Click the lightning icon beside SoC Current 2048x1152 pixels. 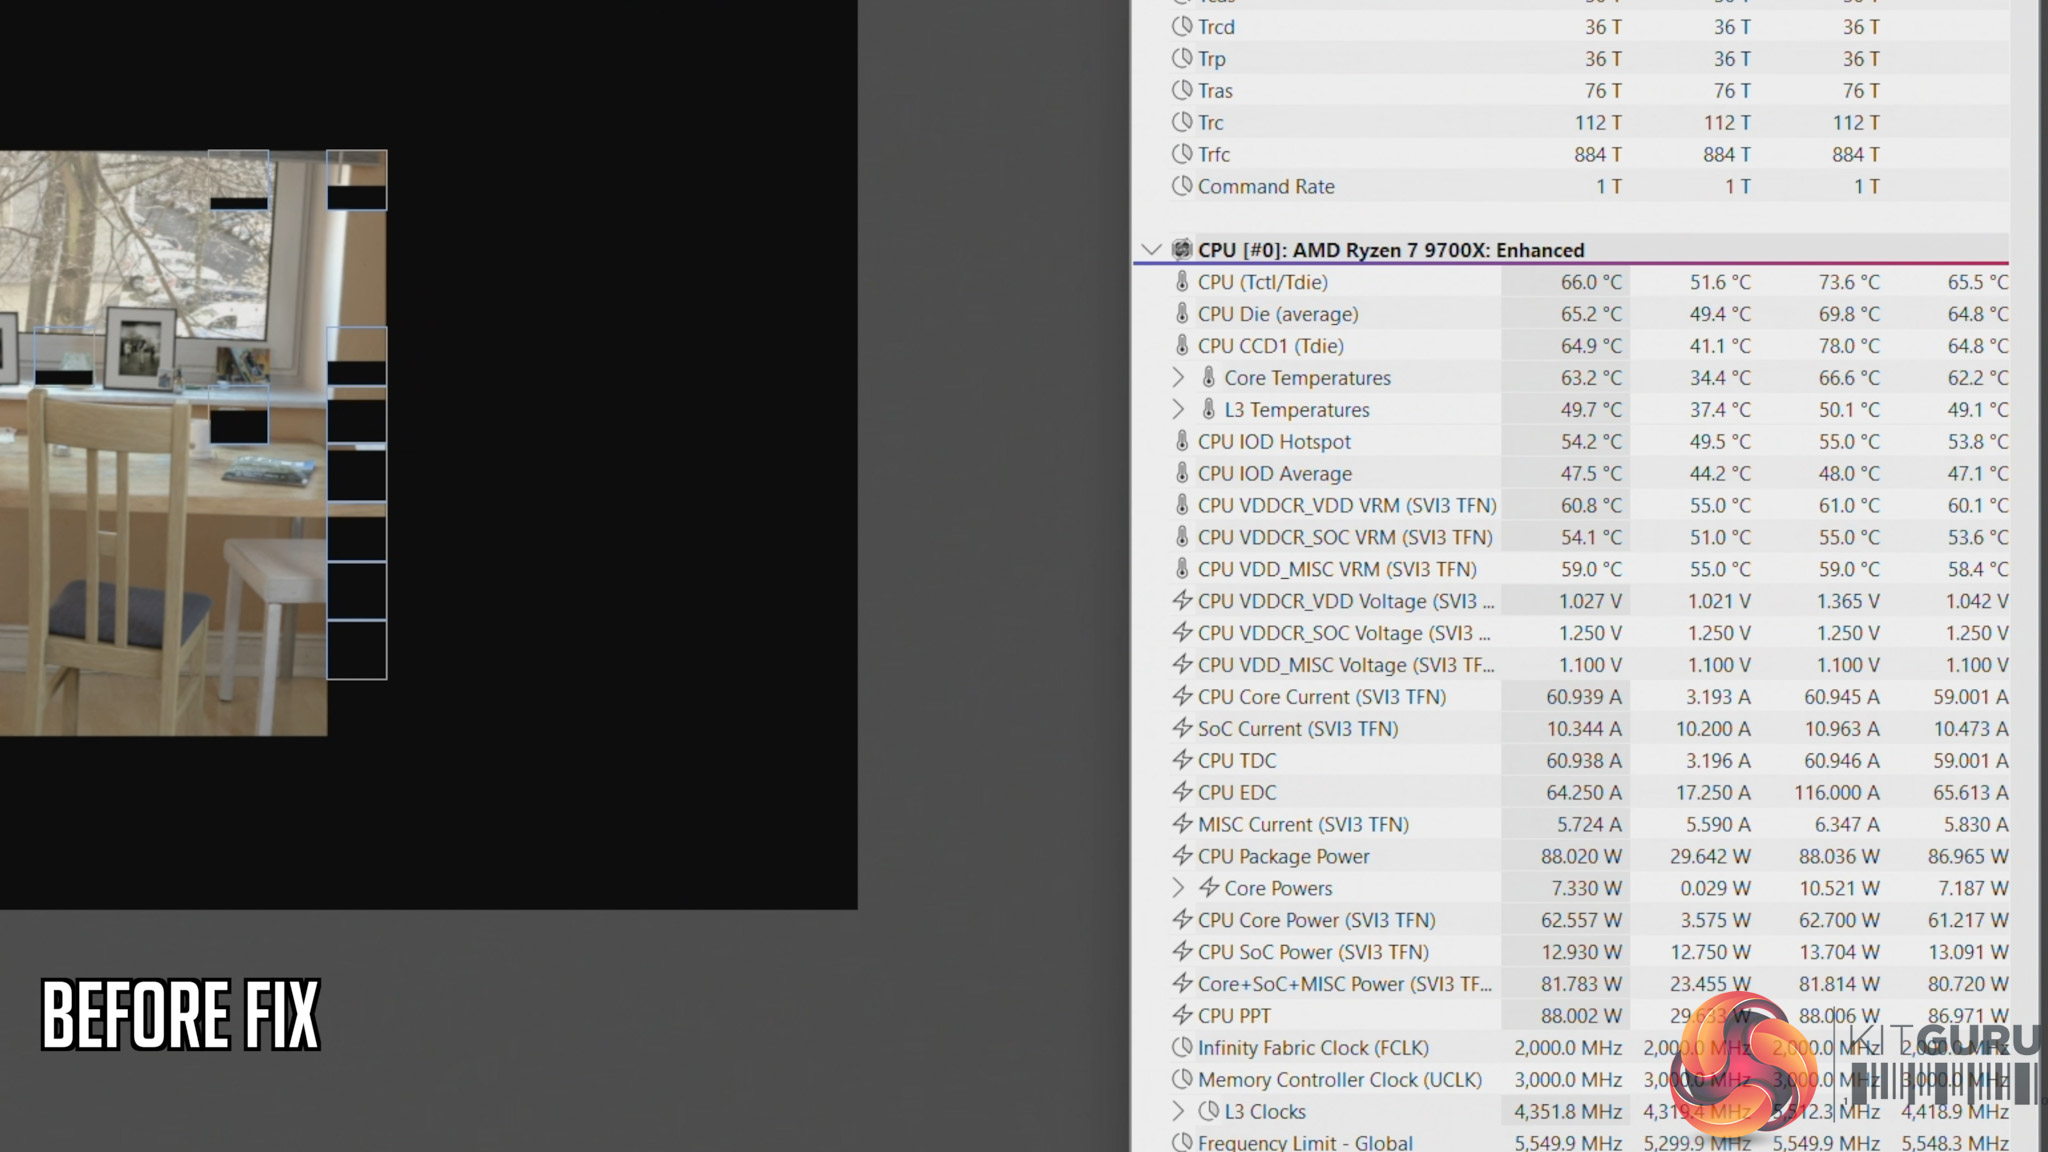1182,728
